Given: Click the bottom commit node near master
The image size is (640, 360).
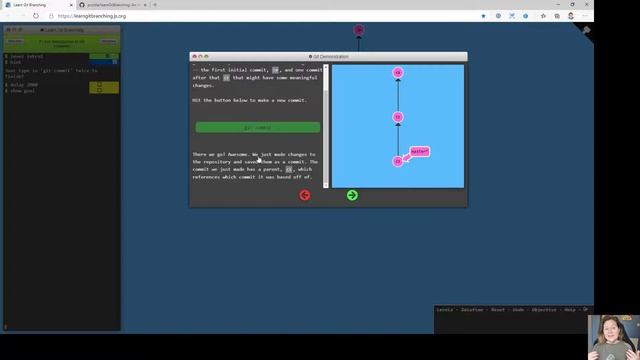Looking at the screenshot, I should pos(398,161).
